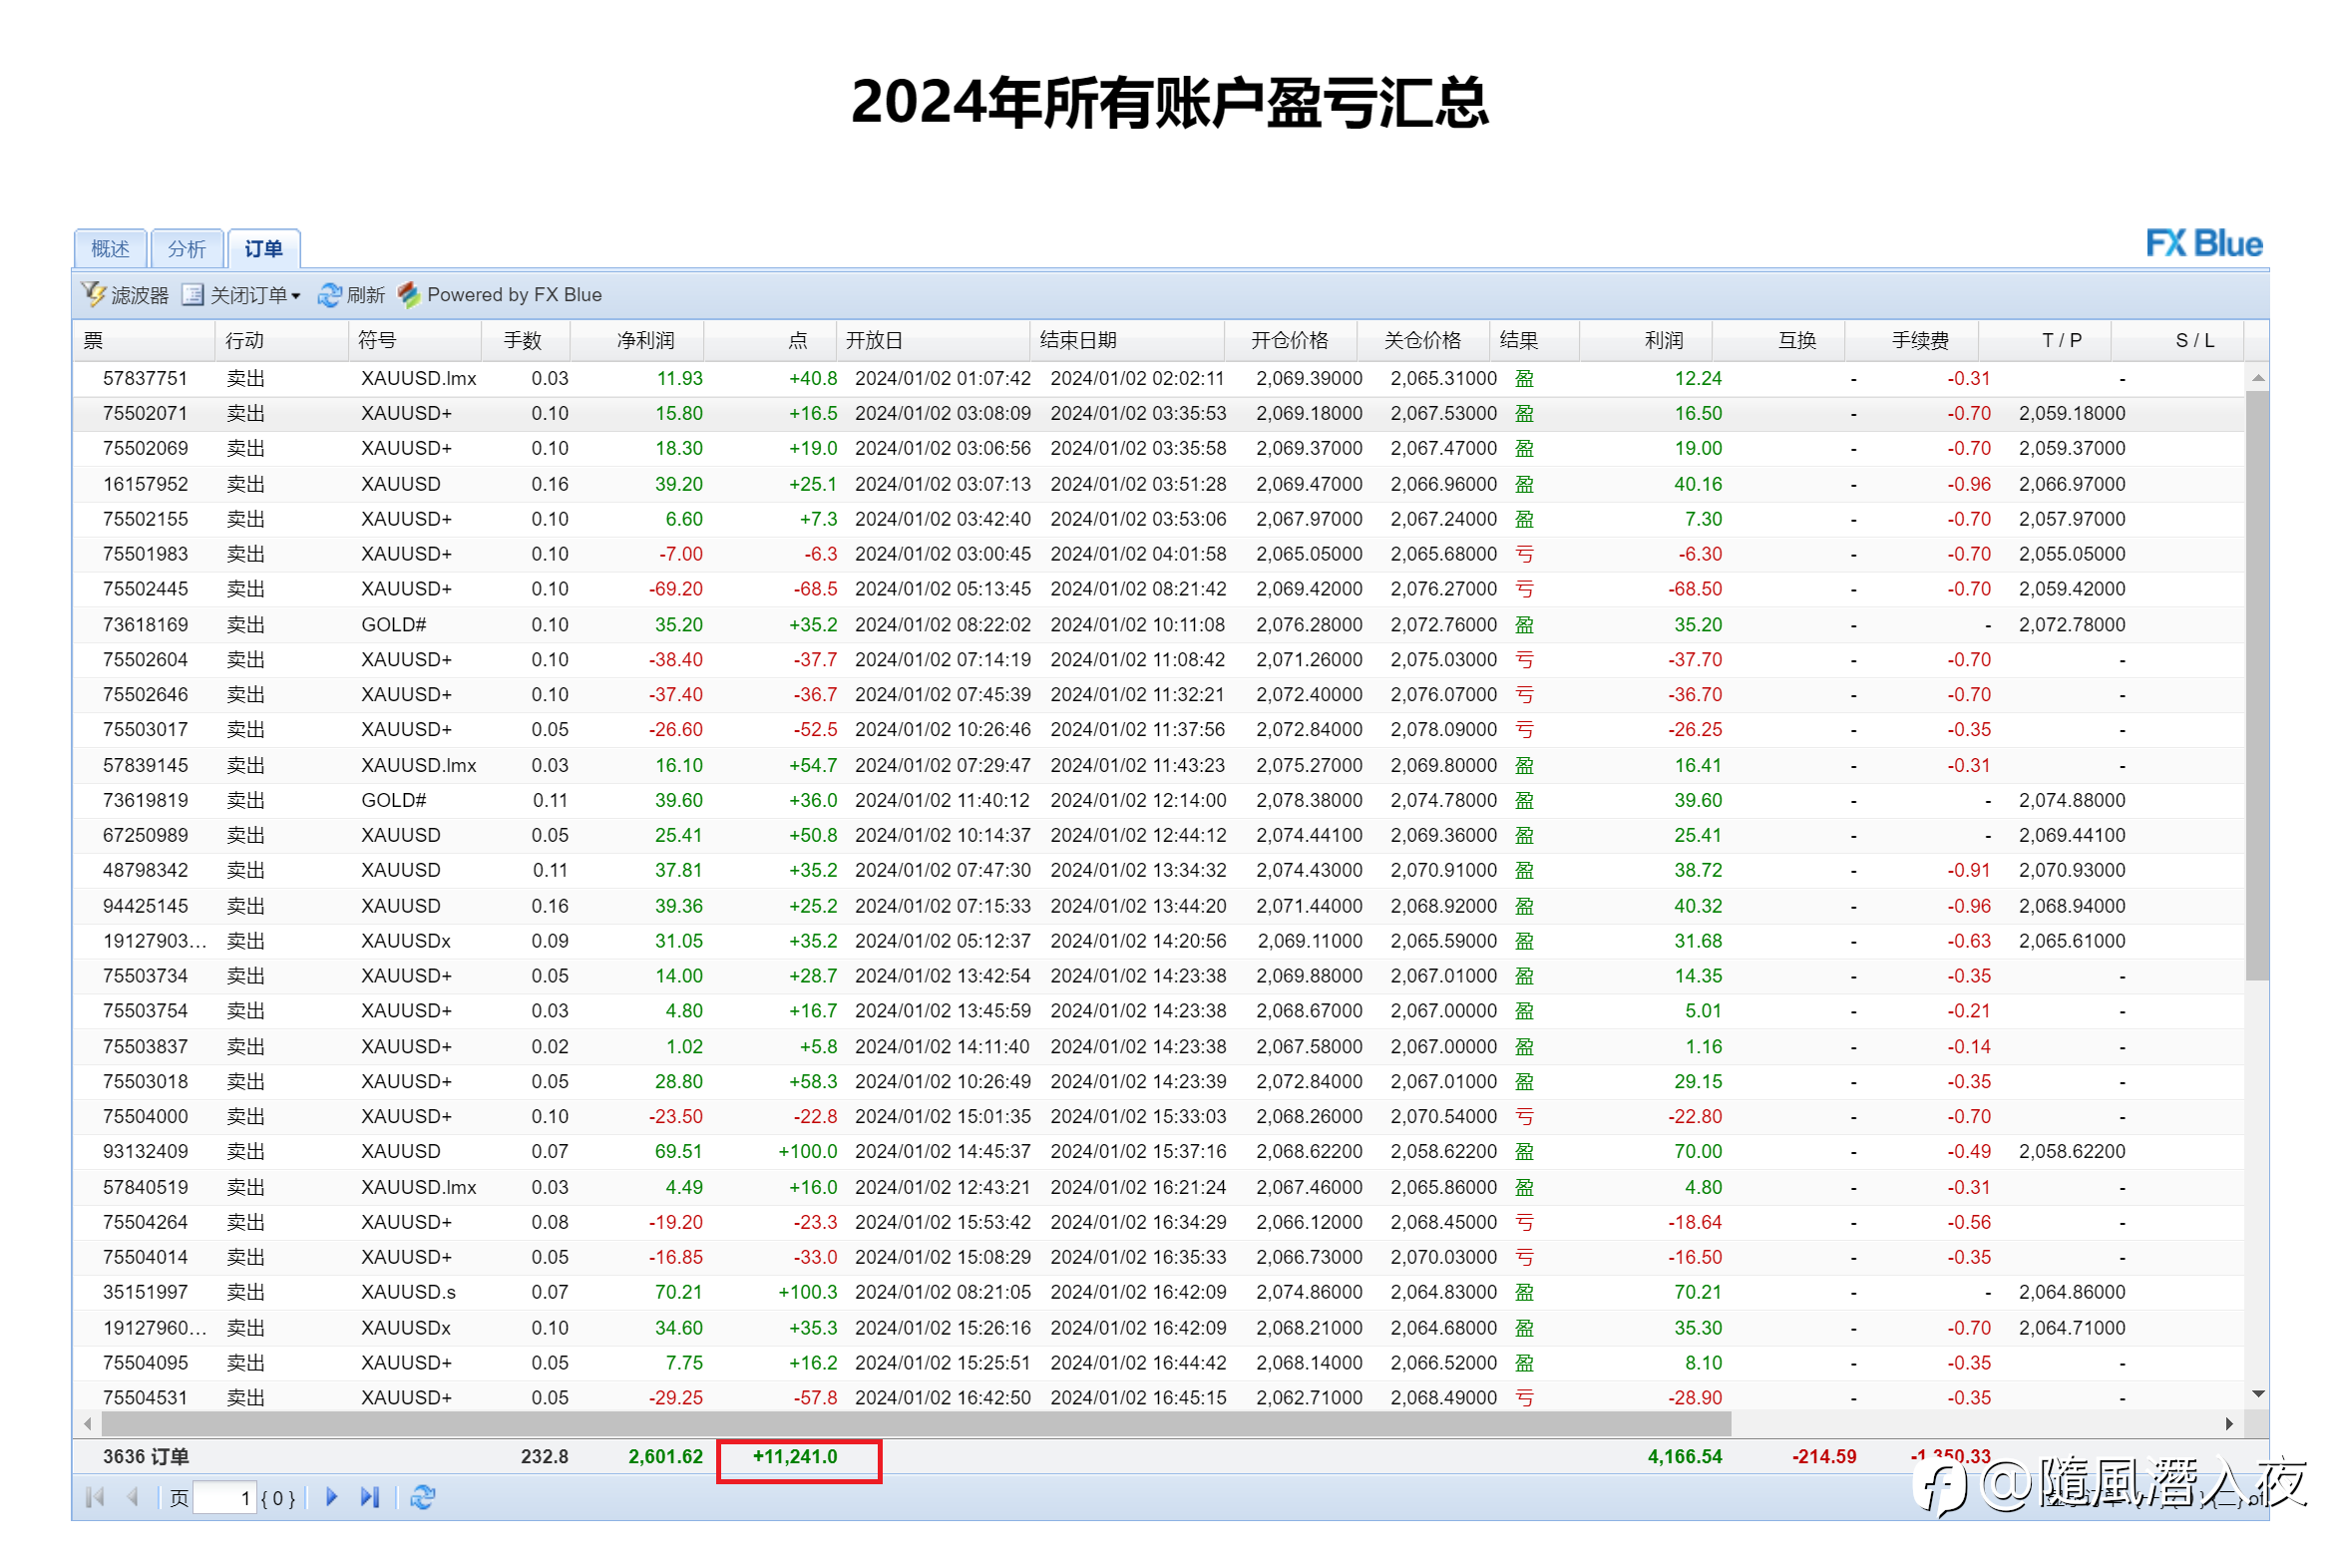2333x1568 pixels.
Task: Switch to the 概述 tab
Action: [x=111, y=248]
